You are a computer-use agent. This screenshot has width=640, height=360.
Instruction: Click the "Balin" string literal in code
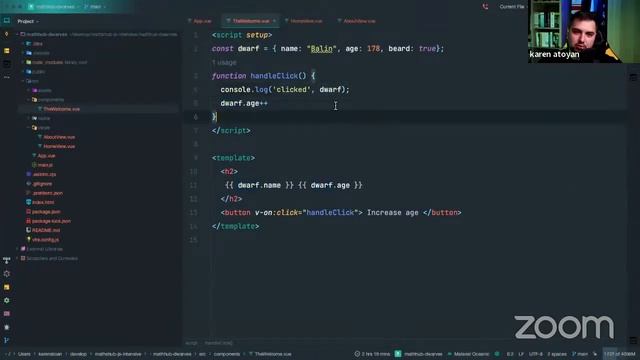pyautogui.click(x=321, y=49)
